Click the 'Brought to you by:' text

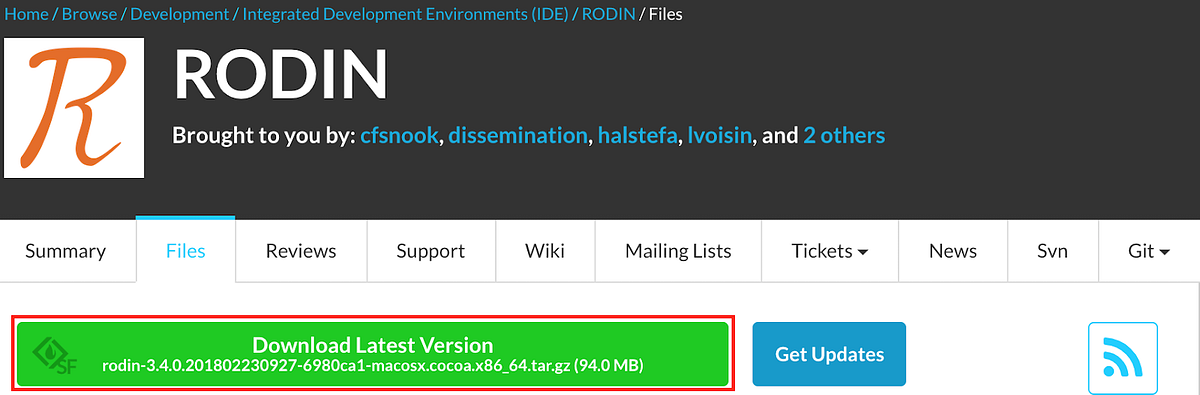point(264,136)
